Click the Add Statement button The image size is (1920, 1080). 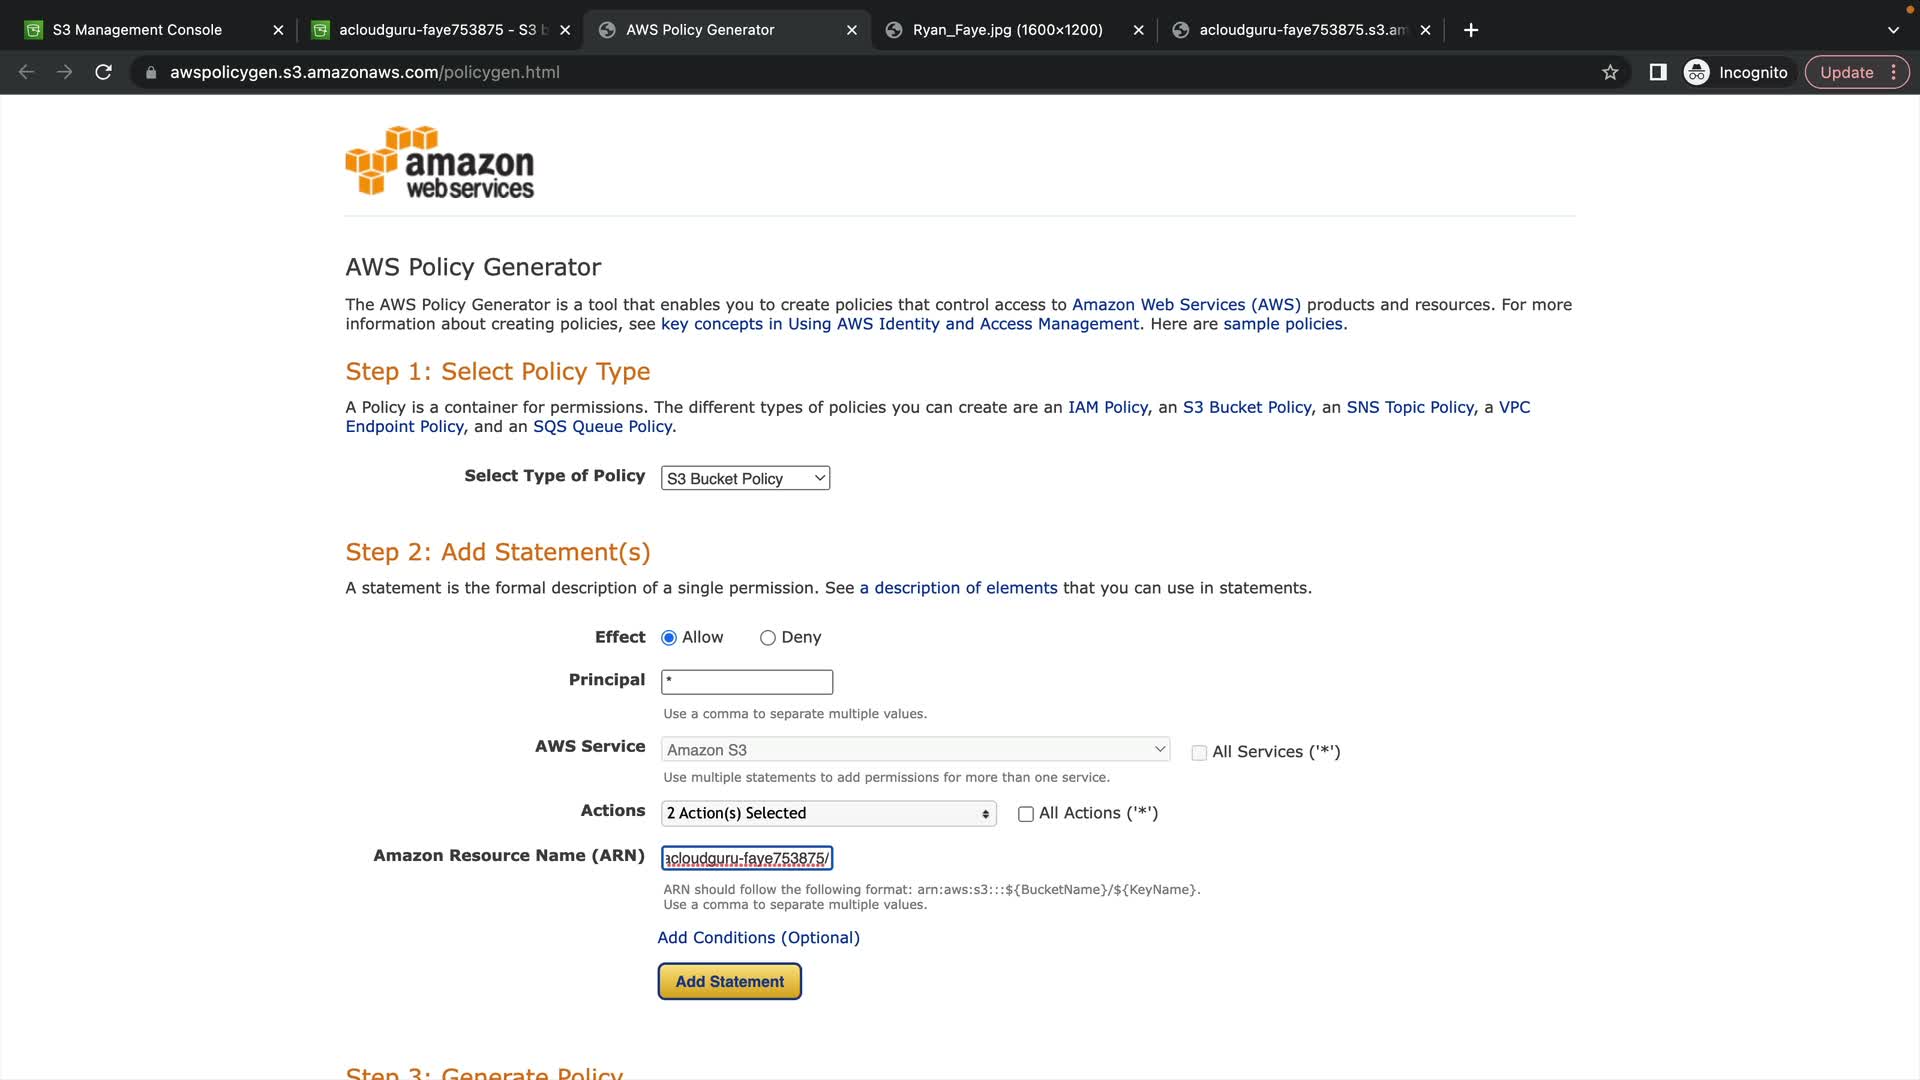tap(729, 982)
